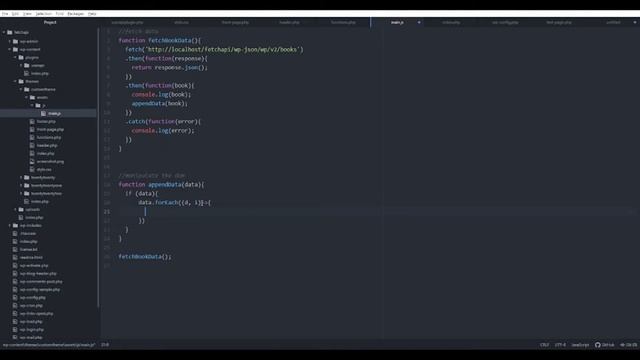Collapse the fetchapi project root

click(4, 32)
